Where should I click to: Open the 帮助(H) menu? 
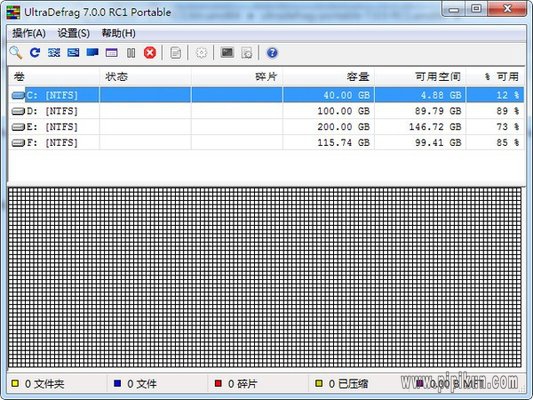[119, 33]
